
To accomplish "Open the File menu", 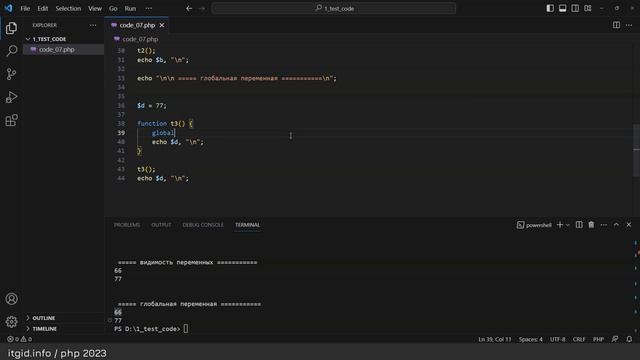I will point(25,8).
